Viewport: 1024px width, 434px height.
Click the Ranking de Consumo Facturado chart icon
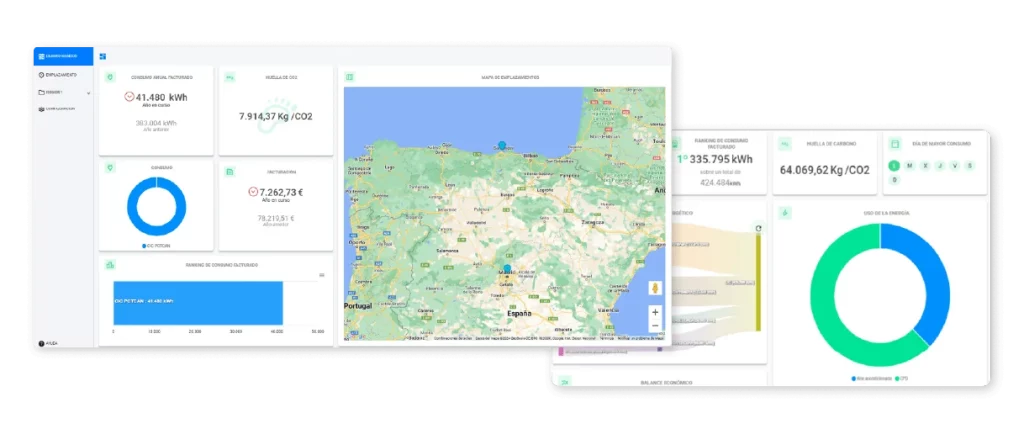(110, 264)
